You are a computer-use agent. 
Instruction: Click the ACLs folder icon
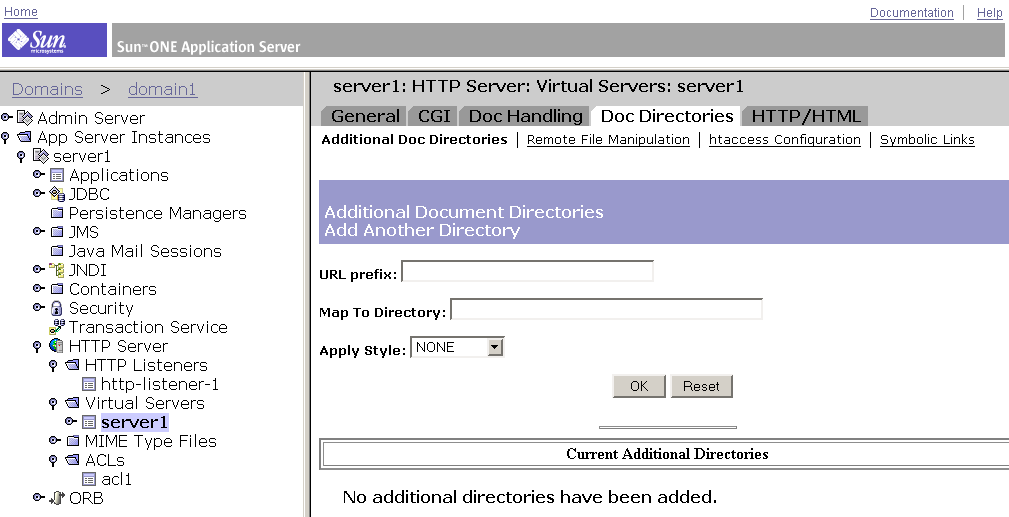pos(73,460)
